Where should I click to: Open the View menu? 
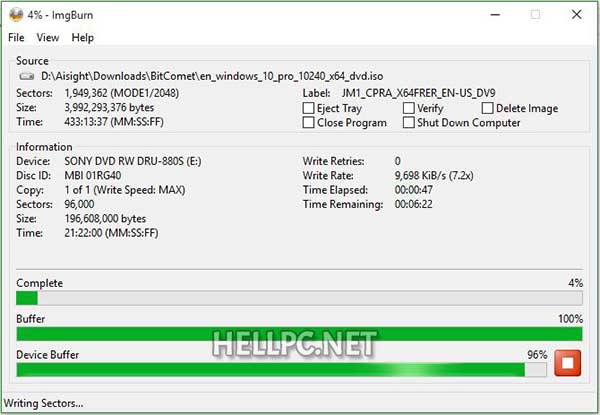48,37
